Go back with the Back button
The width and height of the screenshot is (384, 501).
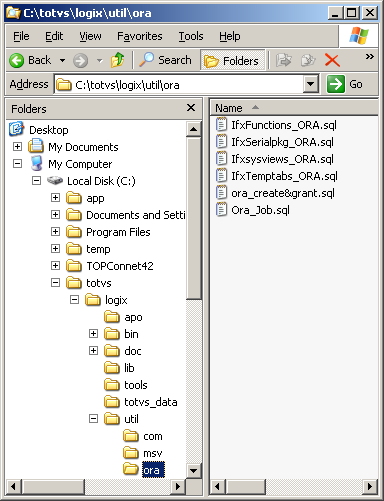[30, 60]
